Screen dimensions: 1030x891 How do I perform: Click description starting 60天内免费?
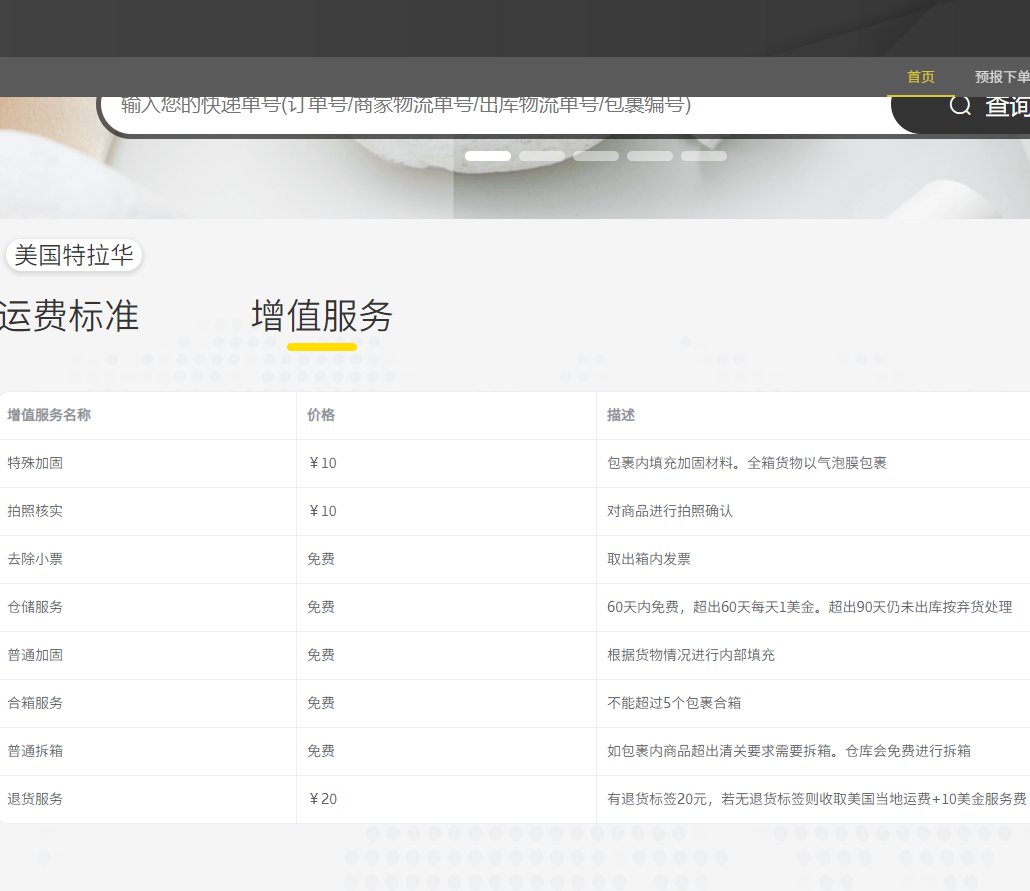coord(809,606)
